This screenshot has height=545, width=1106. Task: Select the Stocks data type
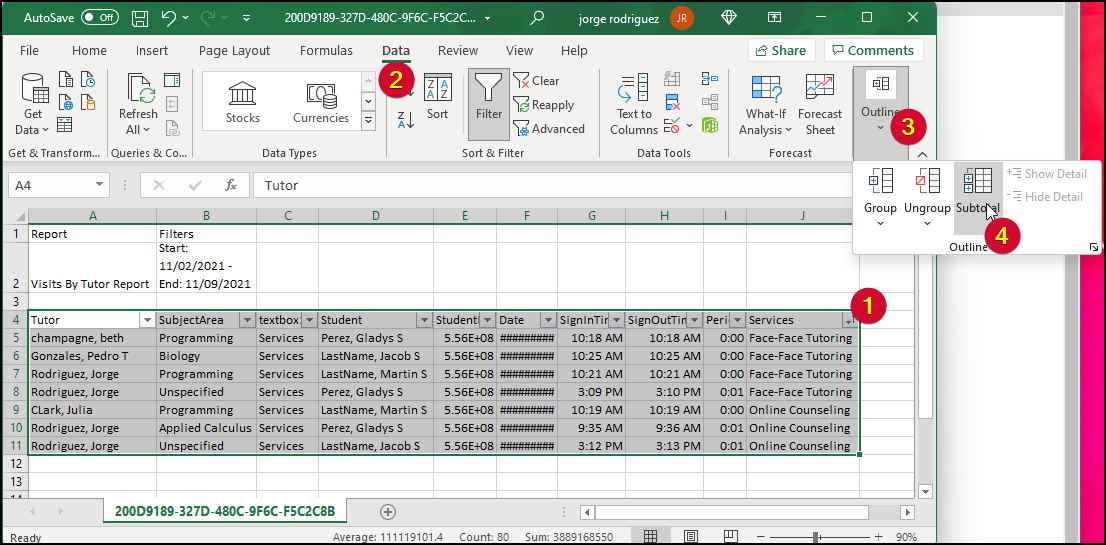[243, 102]
